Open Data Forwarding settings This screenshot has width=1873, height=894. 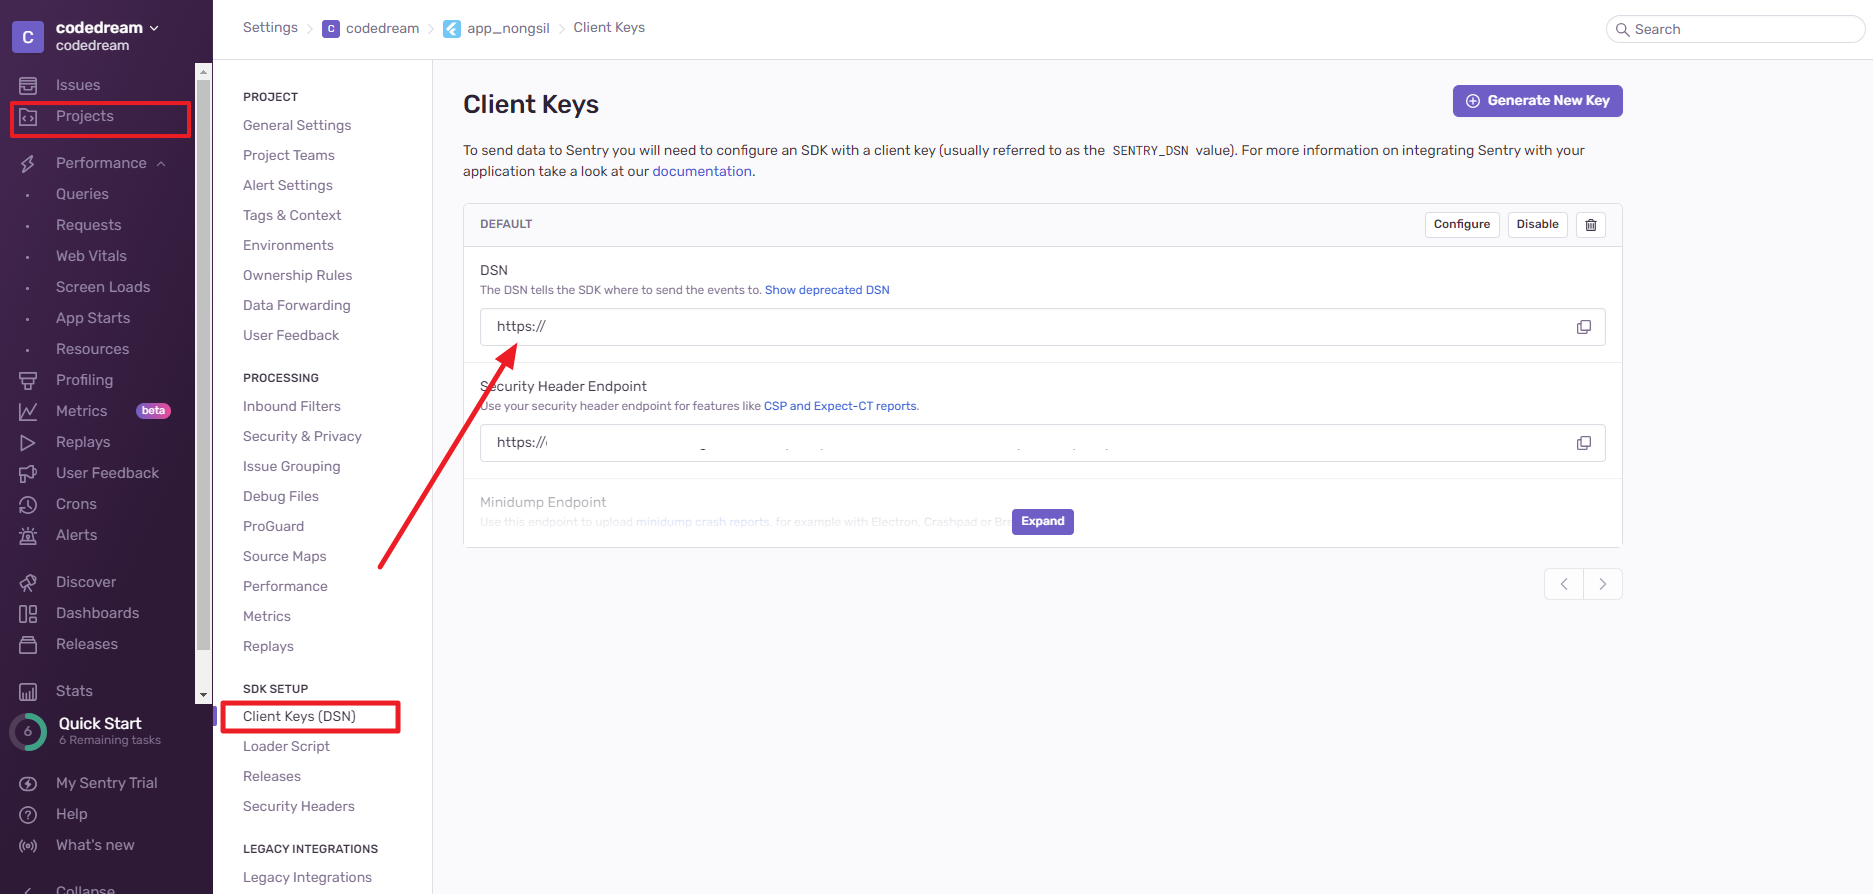(x=297, y=305)
